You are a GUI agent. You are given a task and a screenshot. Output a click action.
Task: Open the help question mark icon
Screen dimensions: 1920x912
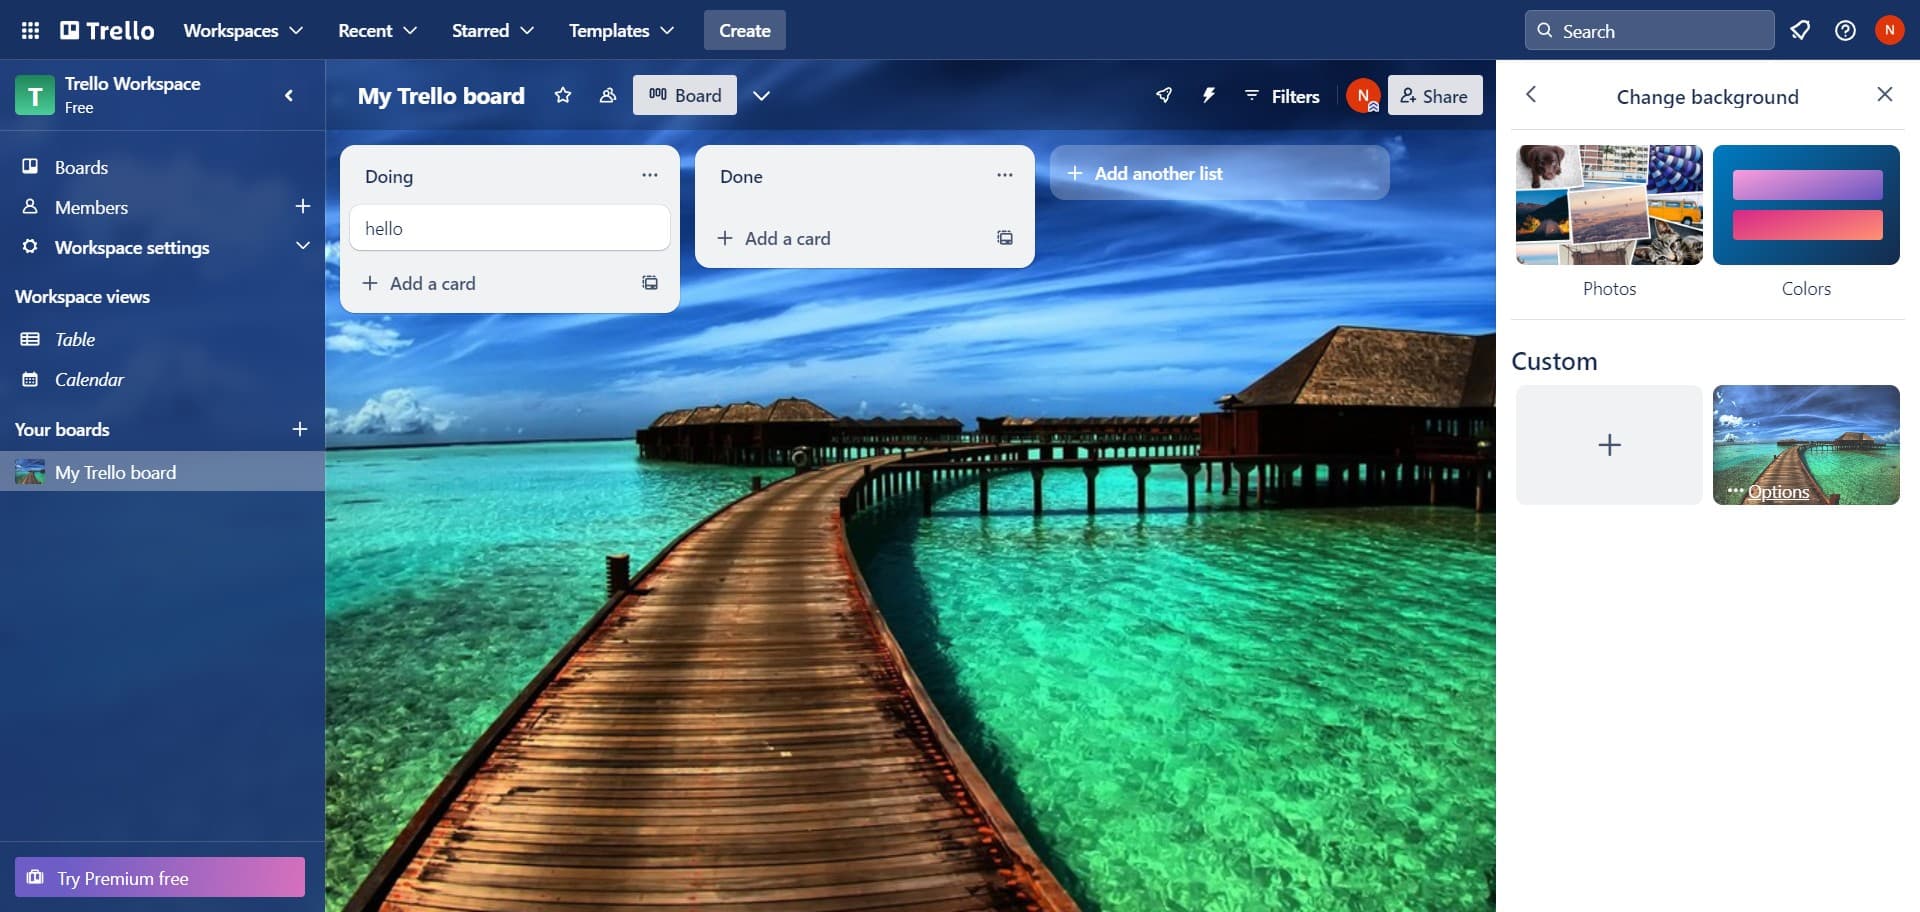pyautogui.click(x=1845, y=30)
